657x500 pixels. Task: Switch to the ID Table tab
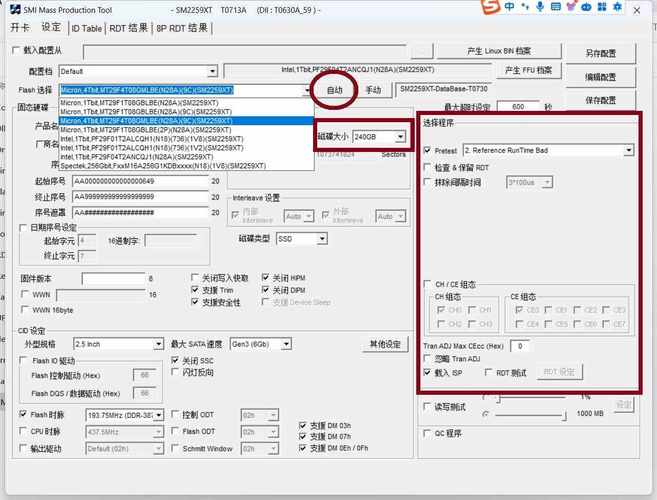pyautogui.click(x=86, y=28)
